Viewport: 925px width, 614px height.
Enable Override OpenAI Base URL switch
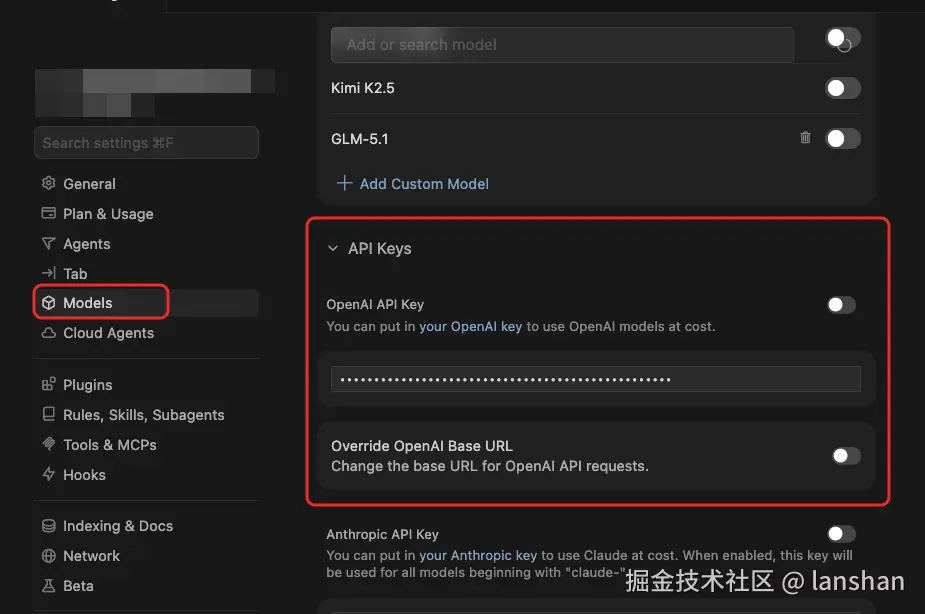coord(846,456)
